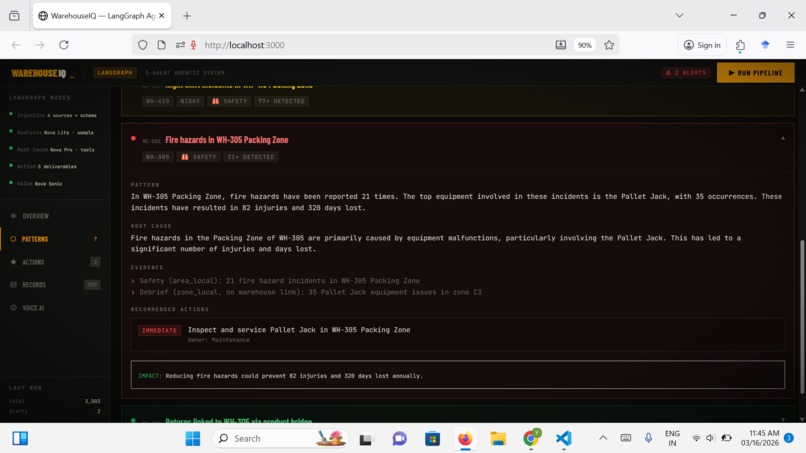The image size is (806, 453).
Task: Click the page info document icon
Action: pos(161,45)
